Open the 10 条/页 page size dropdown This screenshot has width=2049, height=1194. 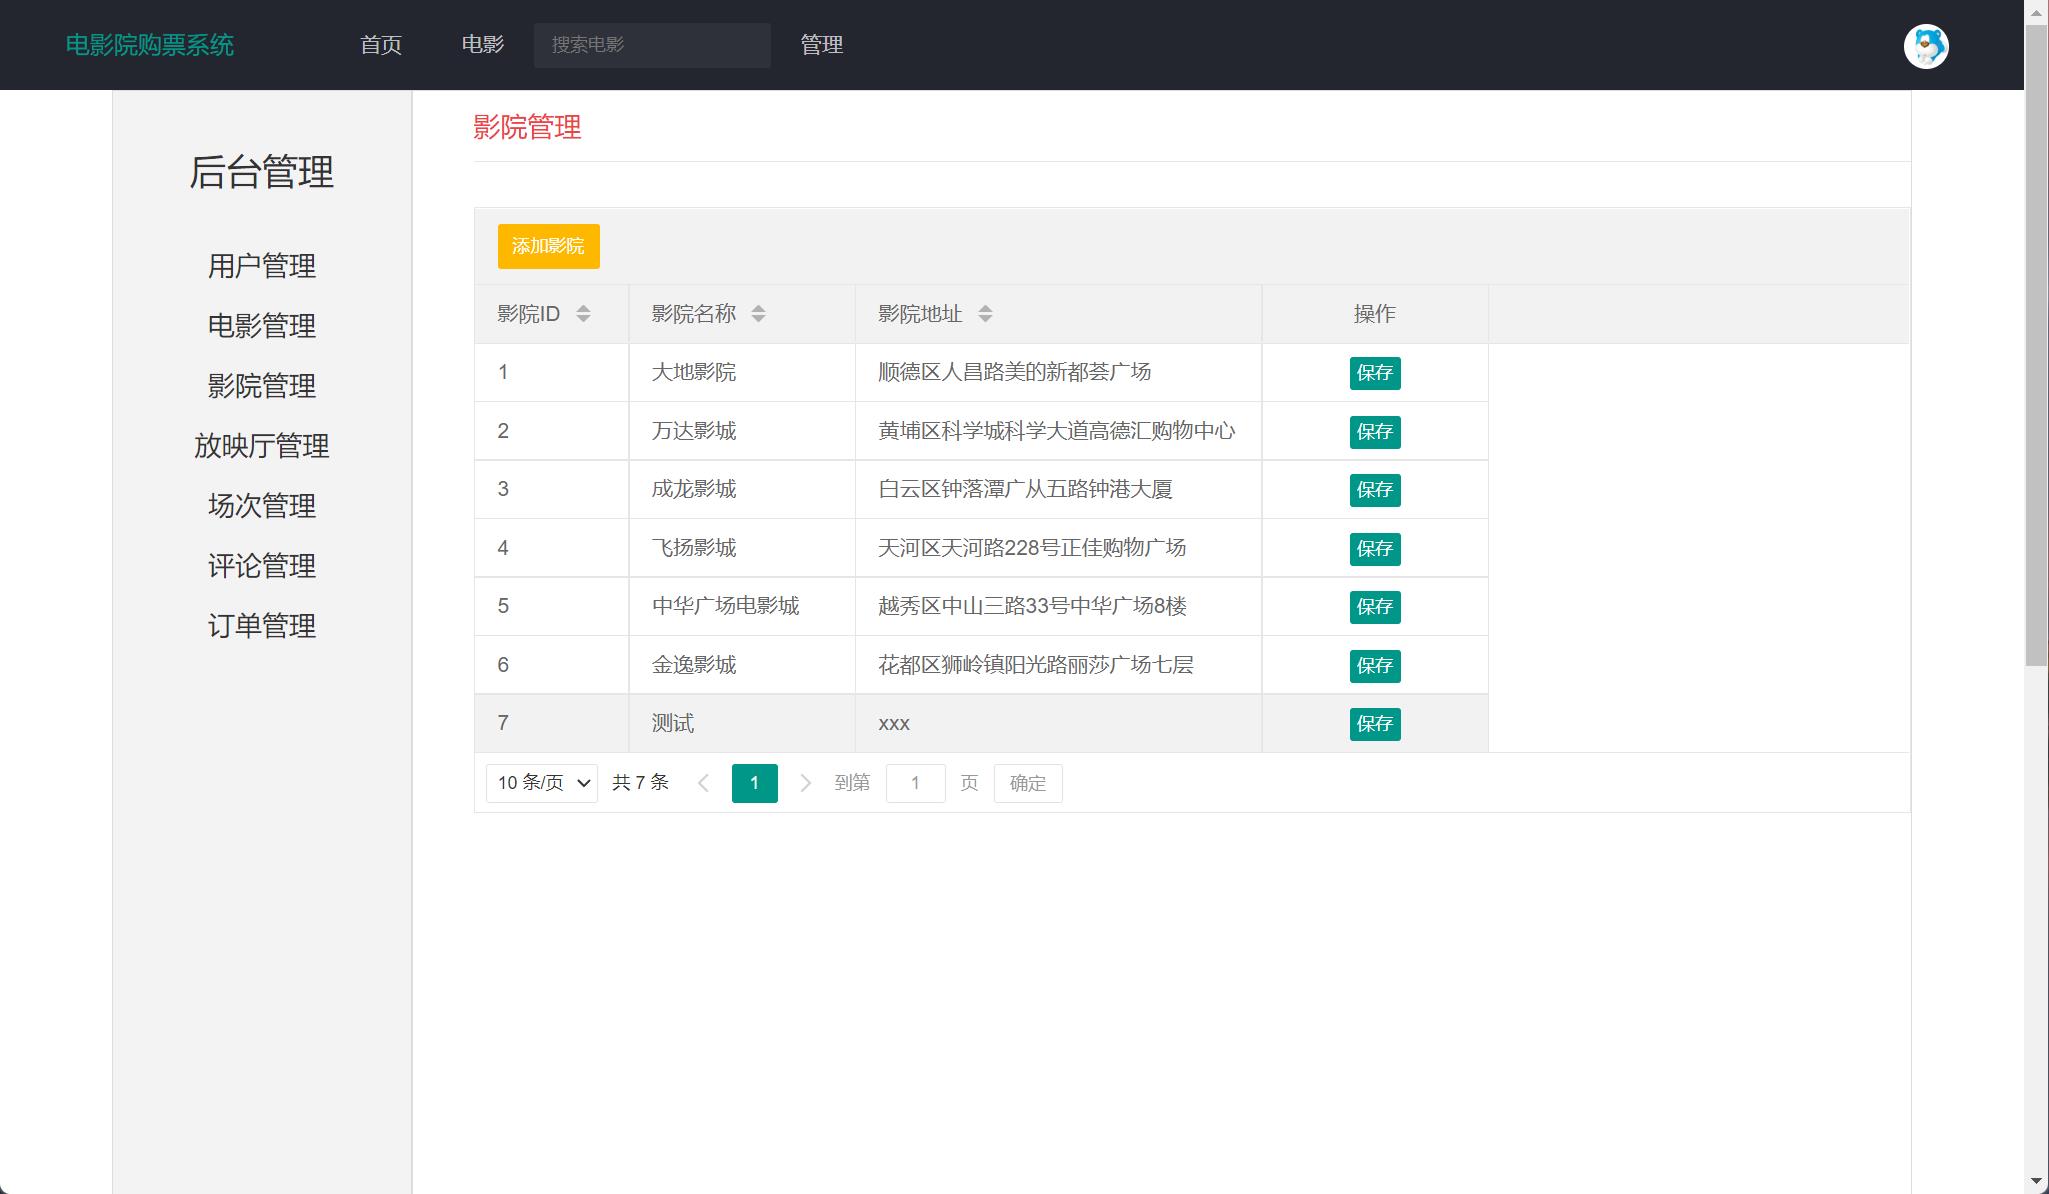coord(541,783)
